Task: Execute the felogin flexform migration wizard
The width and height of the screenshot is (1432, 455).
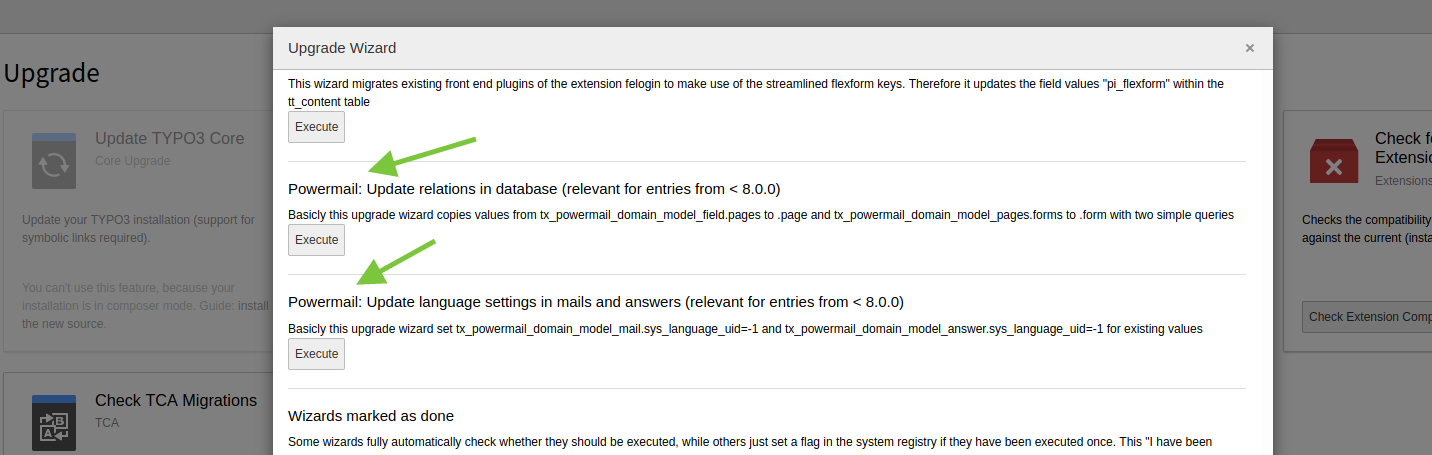Action: click(x=316, y=127)
